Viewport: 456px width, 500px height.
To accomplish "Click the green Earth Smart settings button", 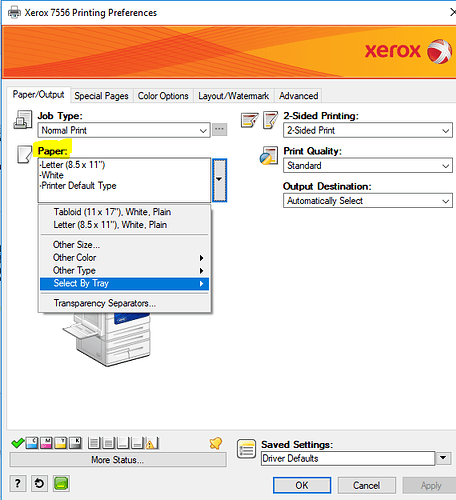I will pyautogui.click(x=61, y=483).
